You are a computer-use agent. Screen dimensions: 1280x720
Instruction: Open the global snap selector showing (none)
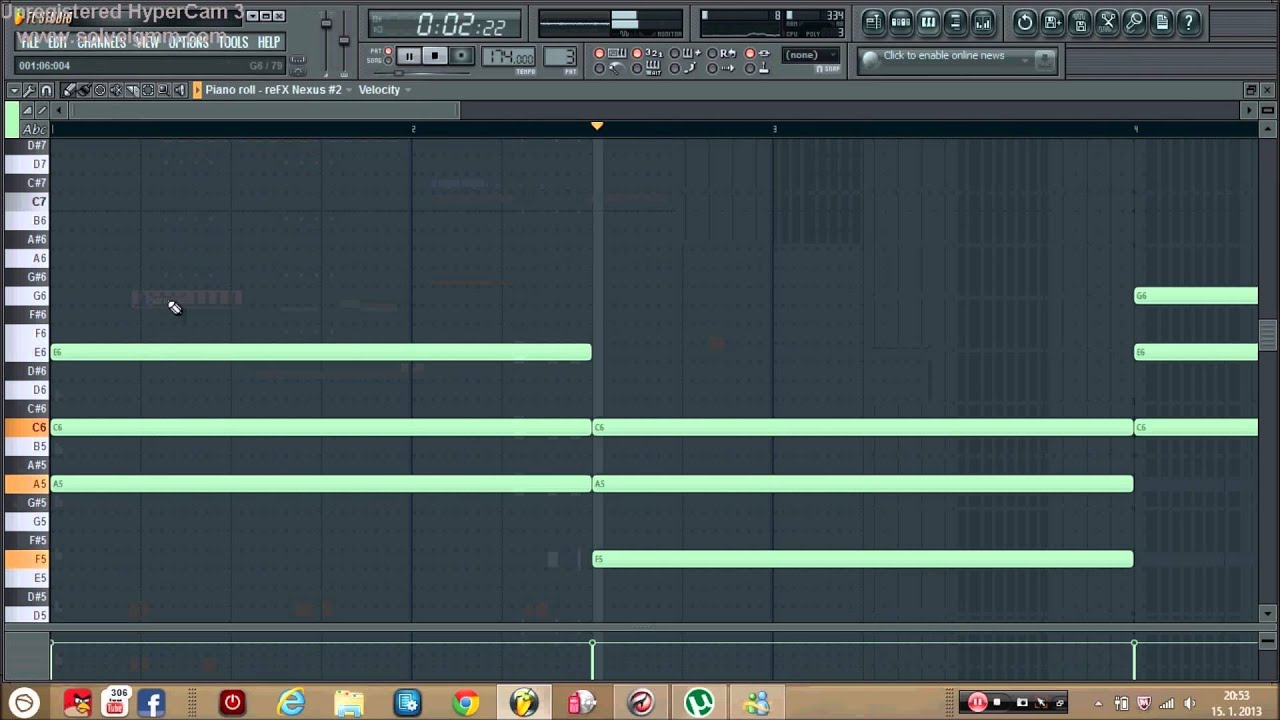(x=810, y=55)
